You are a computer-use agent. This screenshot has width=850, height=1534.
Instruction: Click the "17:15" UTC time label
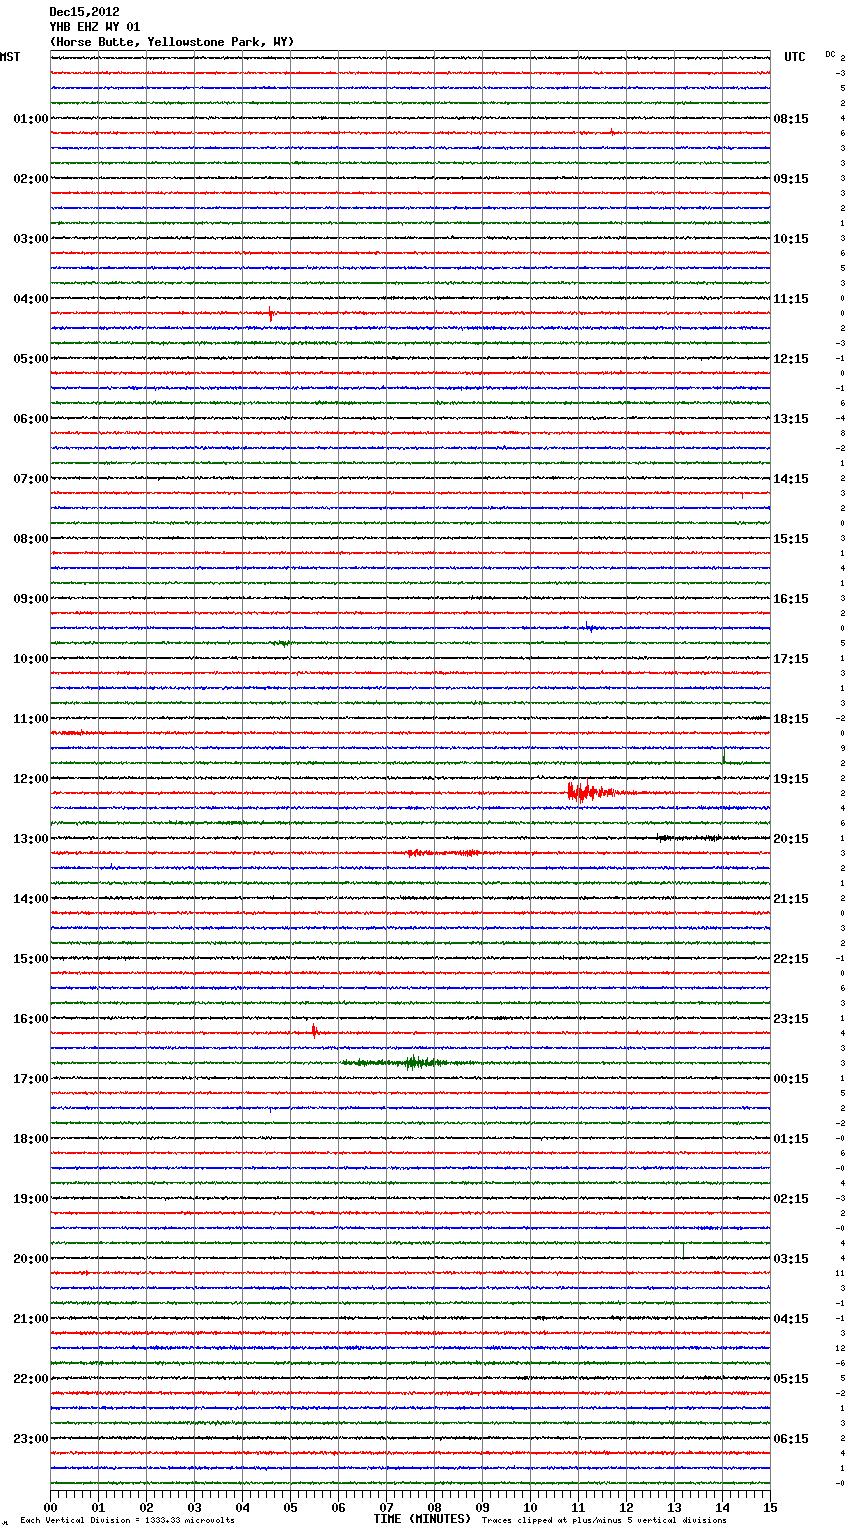click(791, 659)
